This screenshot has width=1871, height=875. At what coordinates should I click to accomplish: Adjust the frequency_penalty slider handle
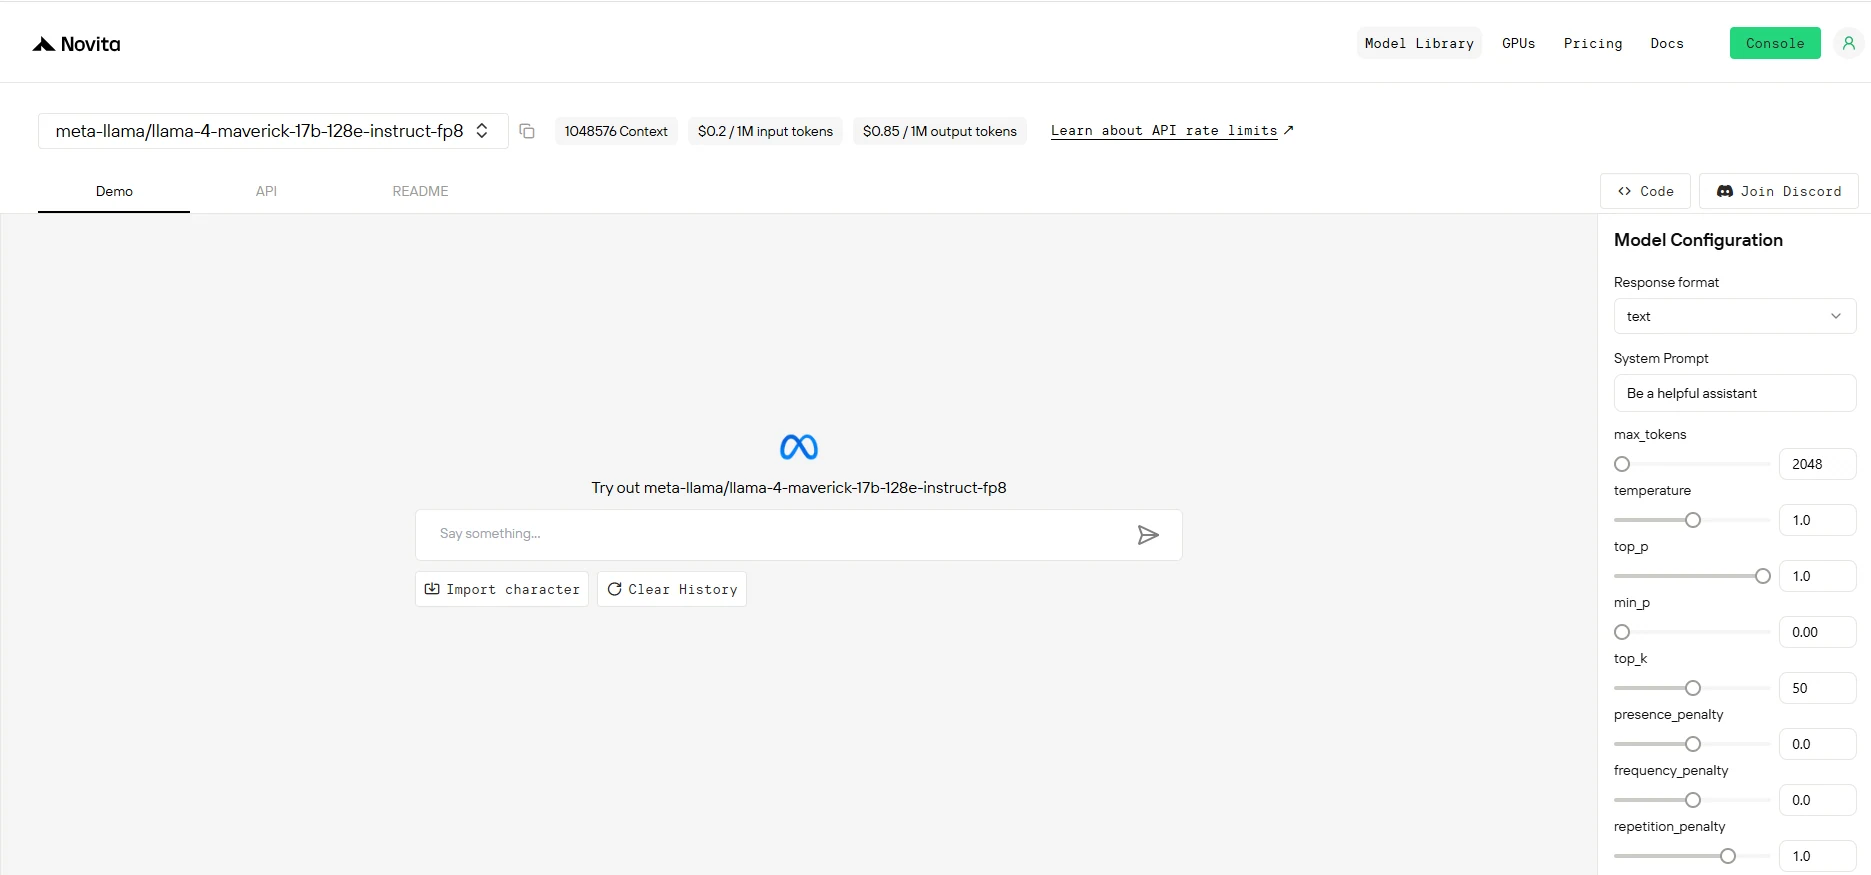[x=1693, y=800]
